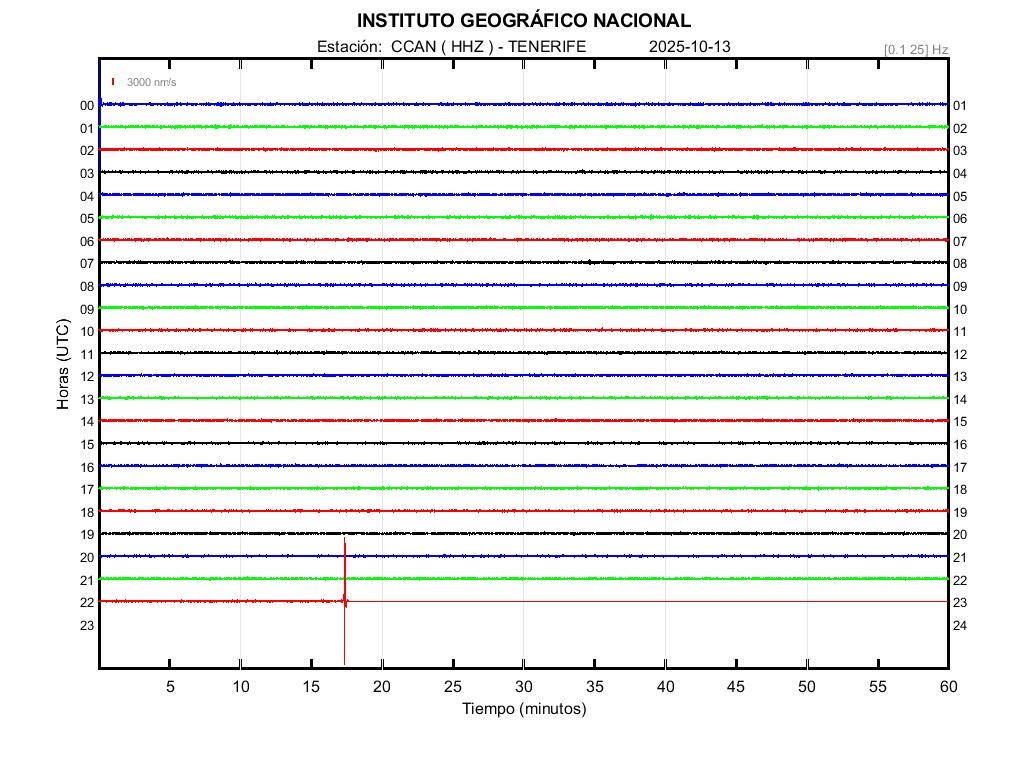Select the 60 minute tick label
This screenshot has width=1024, height=768.
947,686
